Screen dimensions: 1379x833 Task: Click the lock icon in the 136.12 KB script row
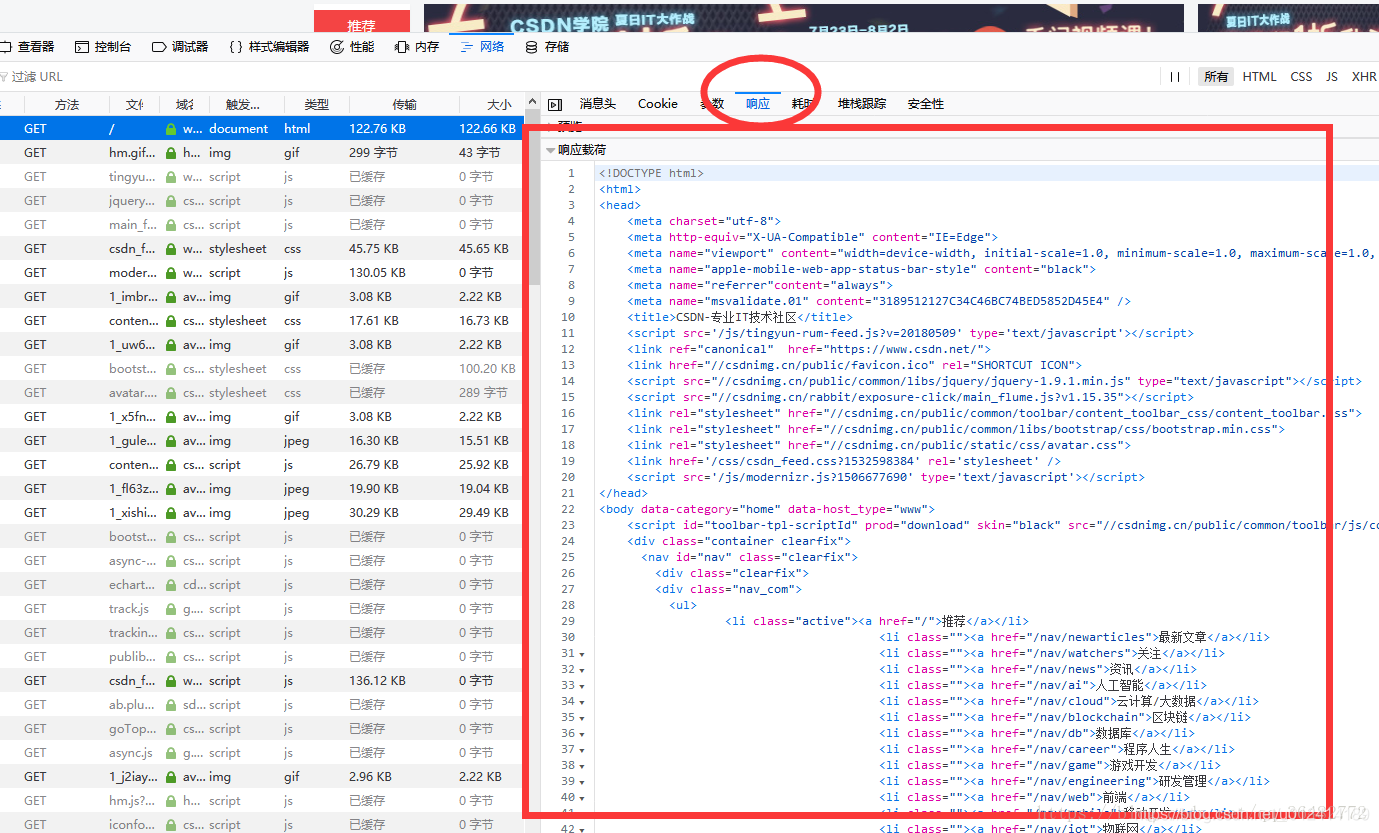[171, 681]
